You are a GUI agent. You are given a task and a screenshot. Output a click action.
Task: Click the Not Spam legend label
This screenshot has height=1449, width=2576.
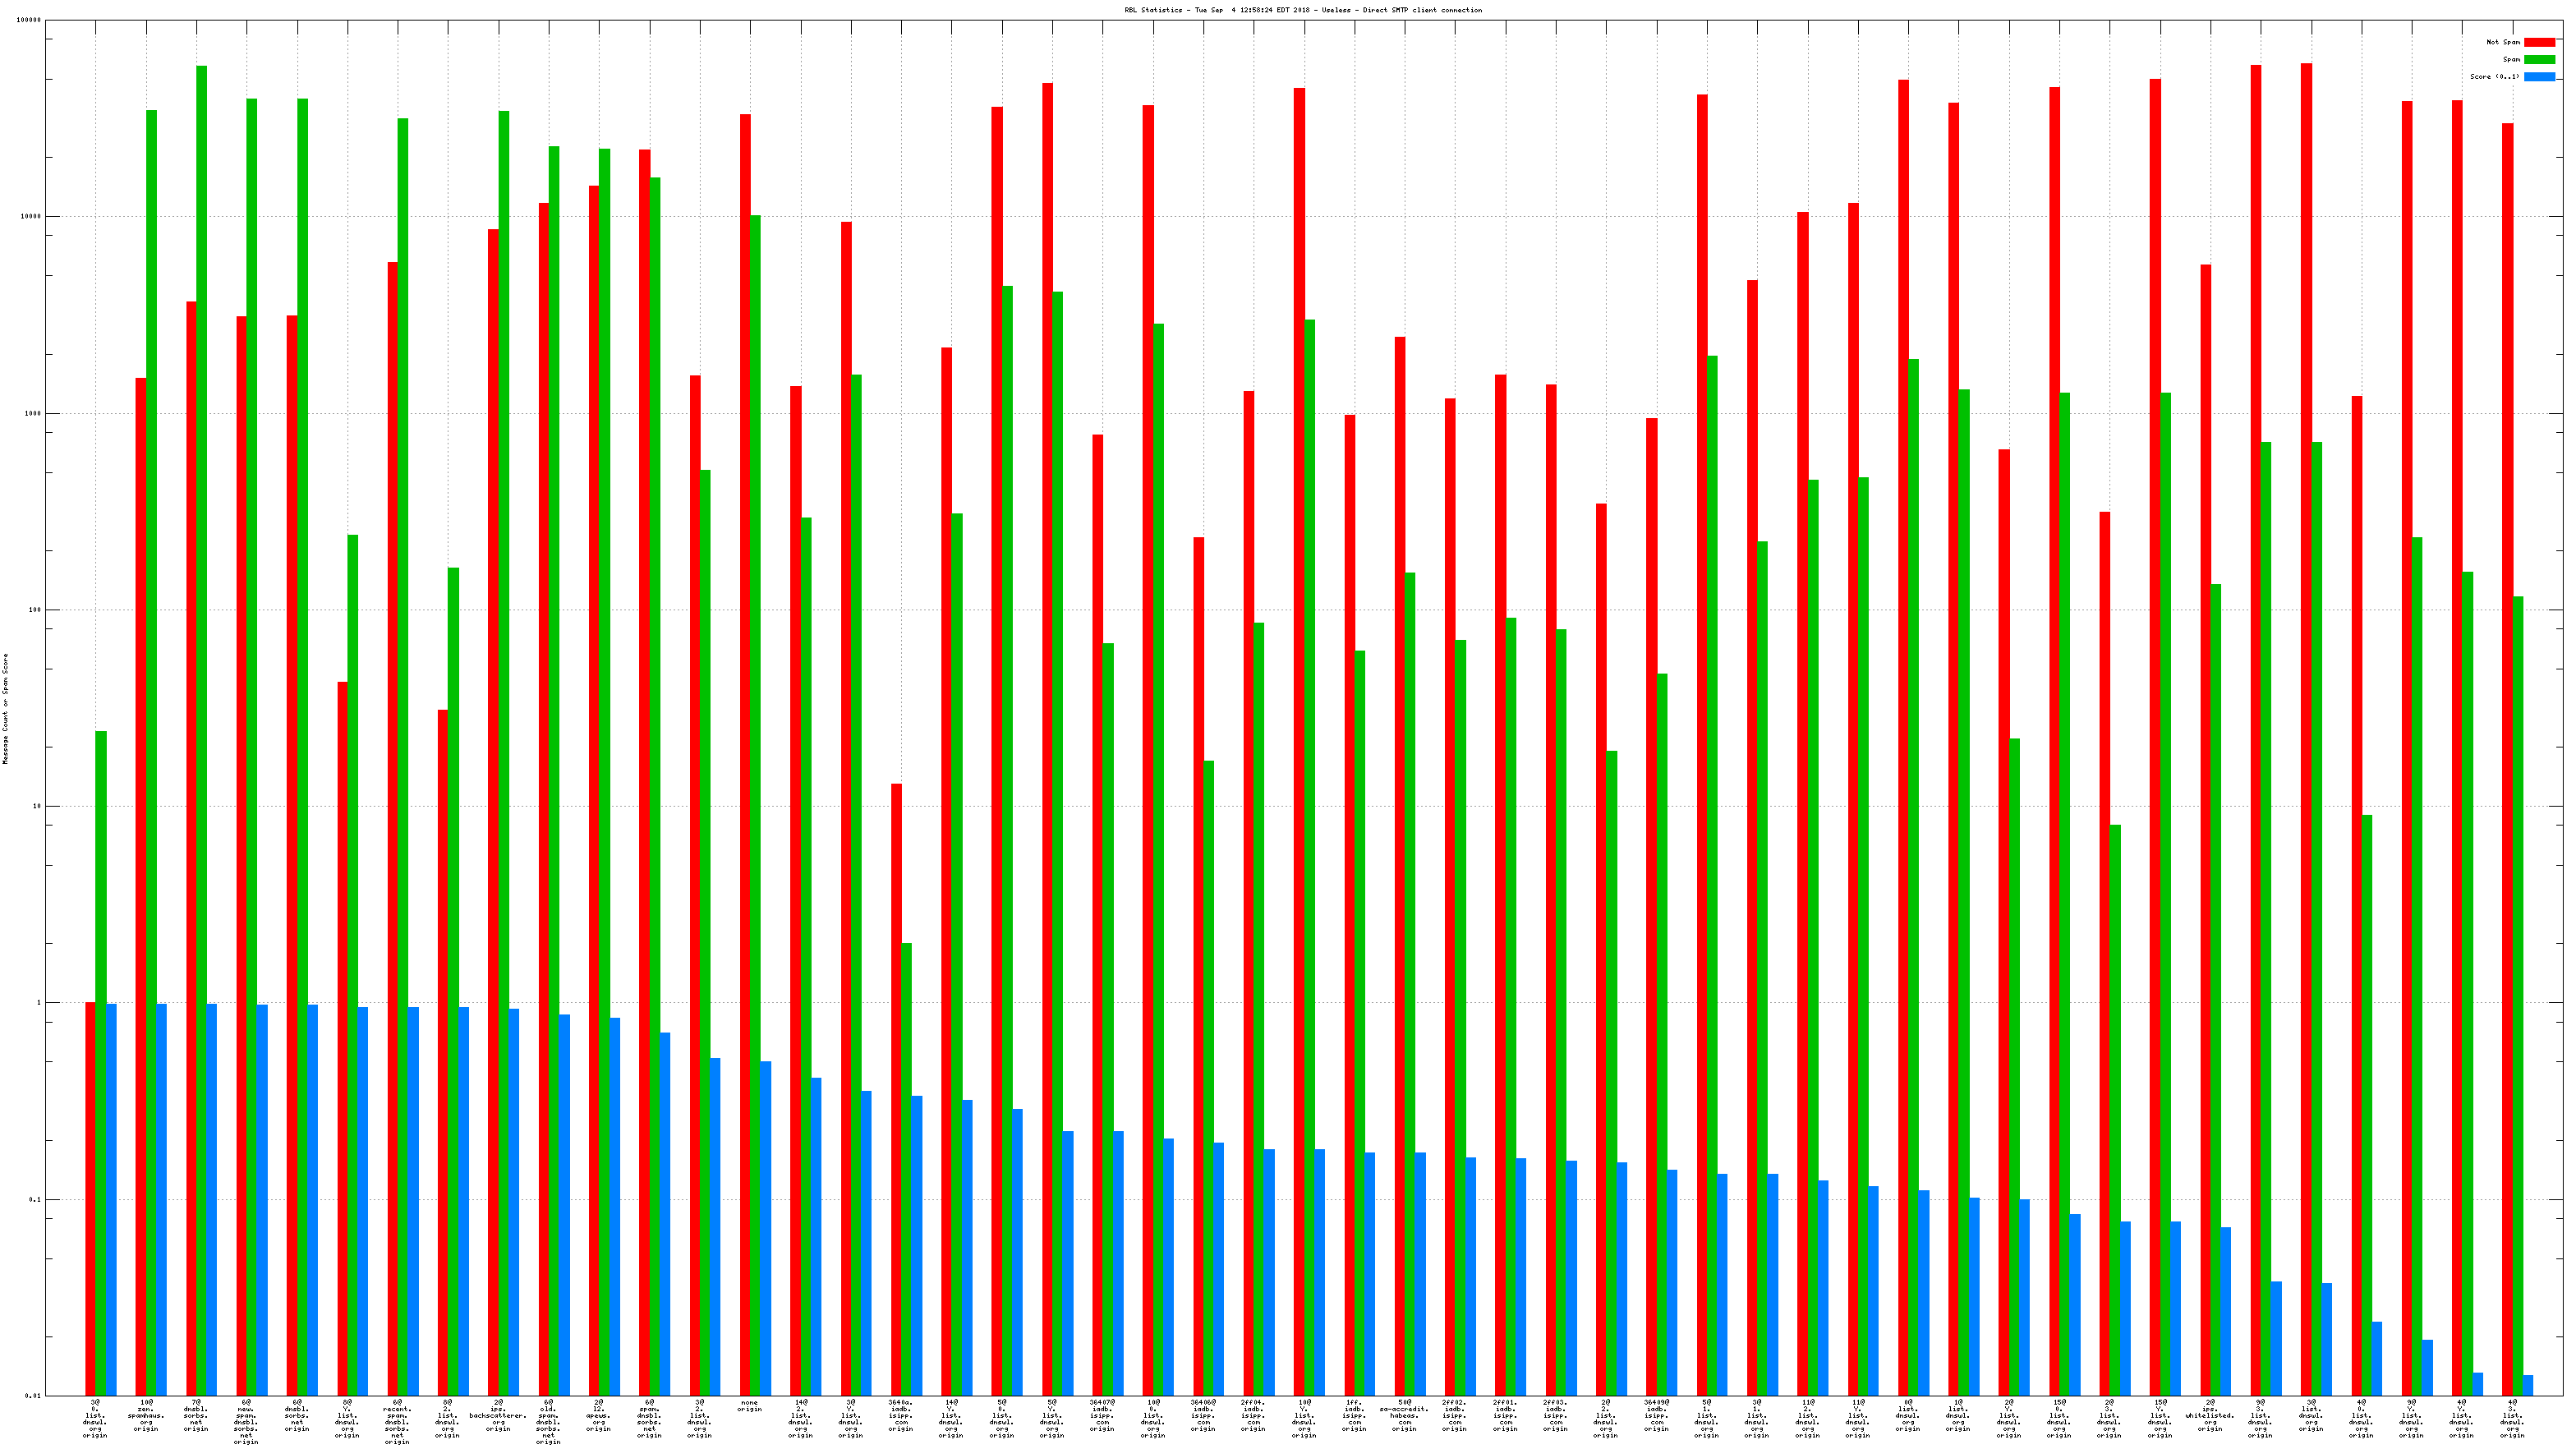pyautogui.click(x=2503, y=42)
